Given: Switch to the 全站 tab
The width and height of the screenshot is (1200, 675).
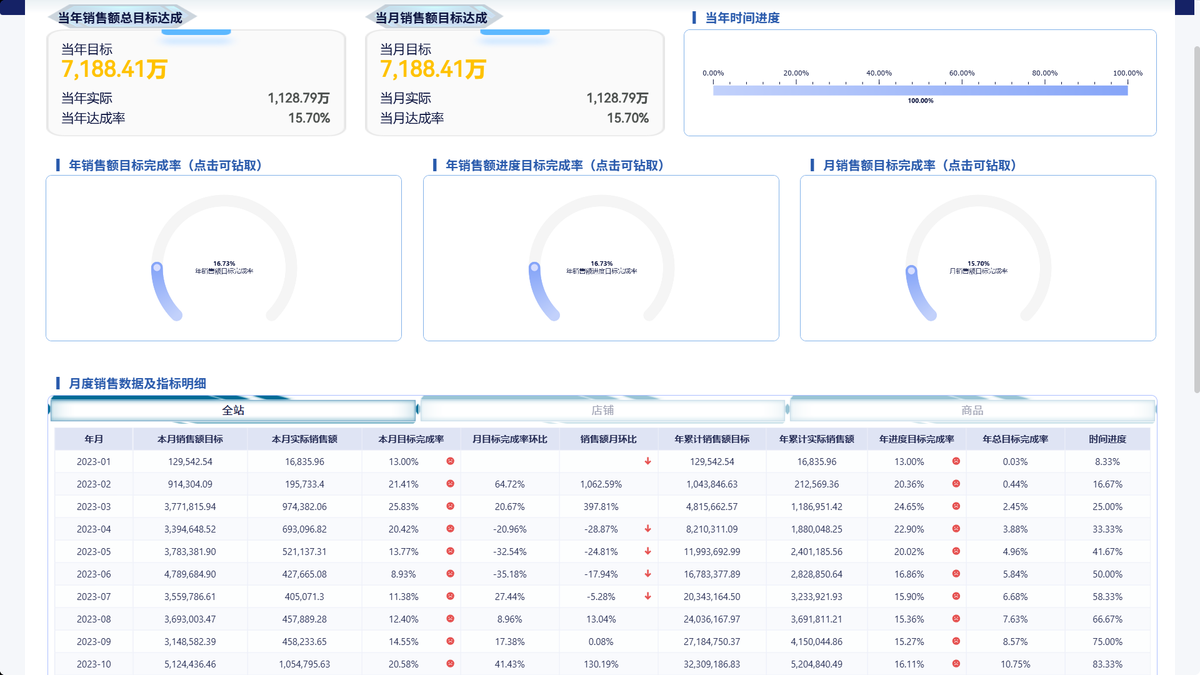Looking at the screenshot, I should 233,411.
